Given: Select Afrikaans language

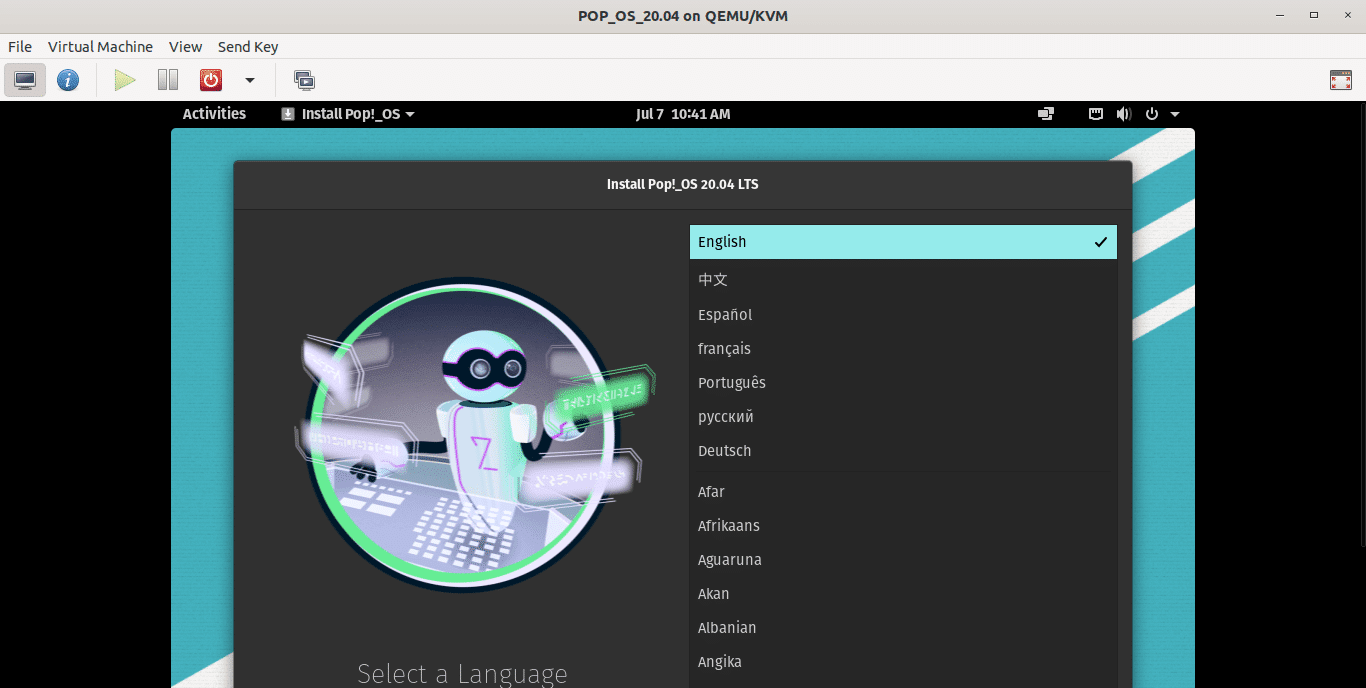Looking at the screenshot, I should click(903, 526).
